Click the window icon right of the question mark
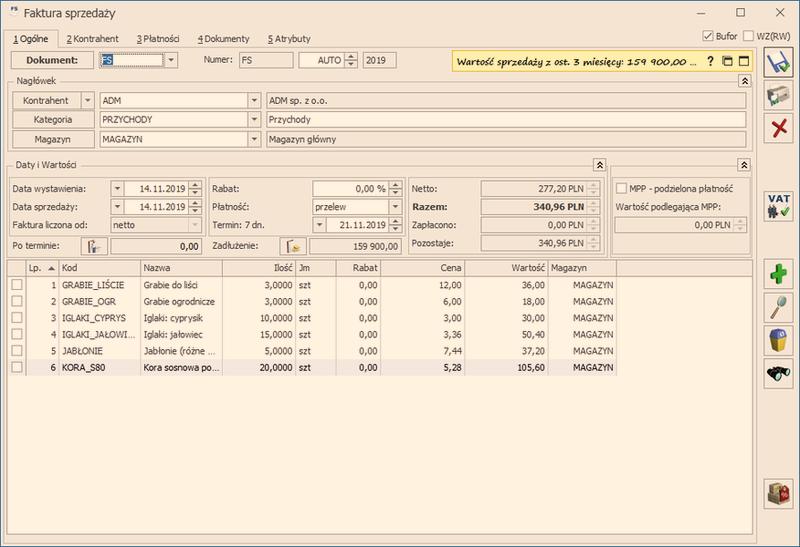The height and width of the screenshot is (547, 800). pyautogui.click(x=728, y=61)
